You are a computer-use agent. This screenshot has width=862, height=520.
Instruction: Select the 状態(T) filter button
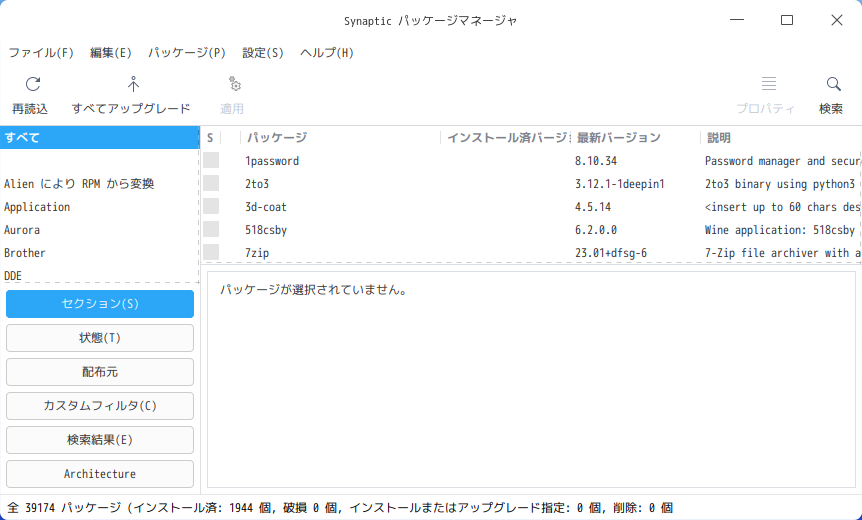pyautogui.click(x=100, y=338)
